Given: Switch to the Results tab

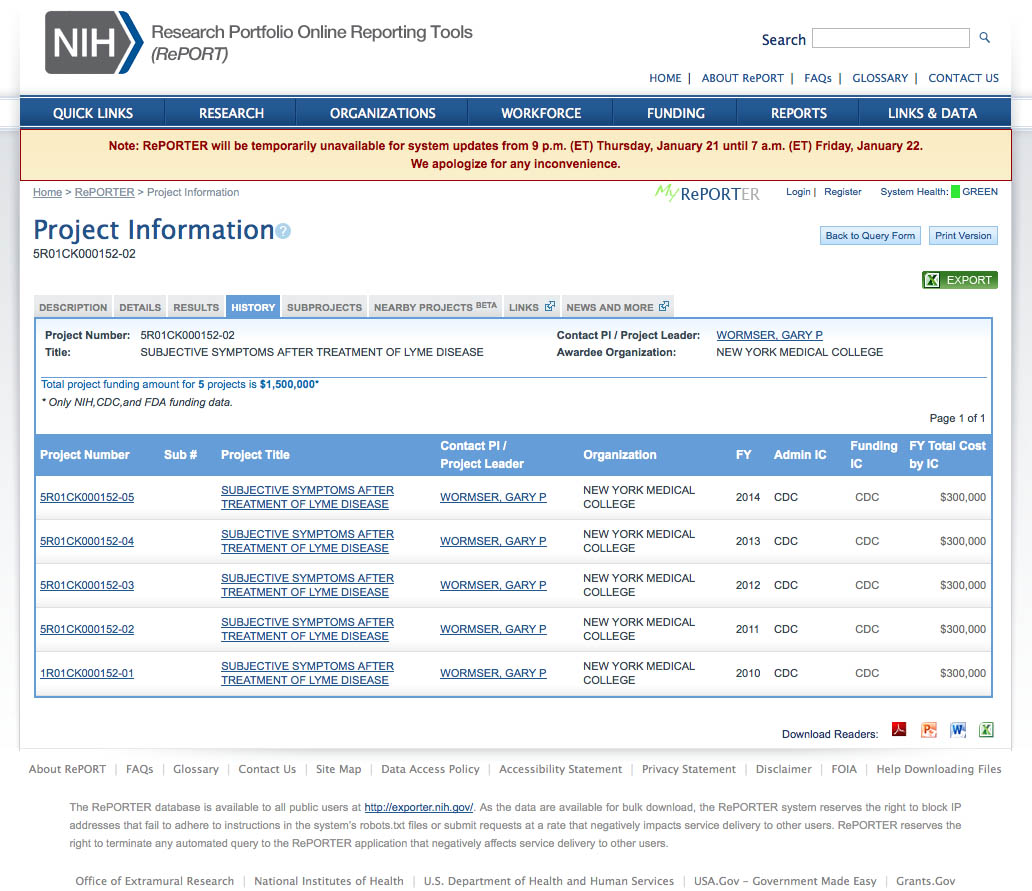Looking at the screenshot, I should [196, 307].
